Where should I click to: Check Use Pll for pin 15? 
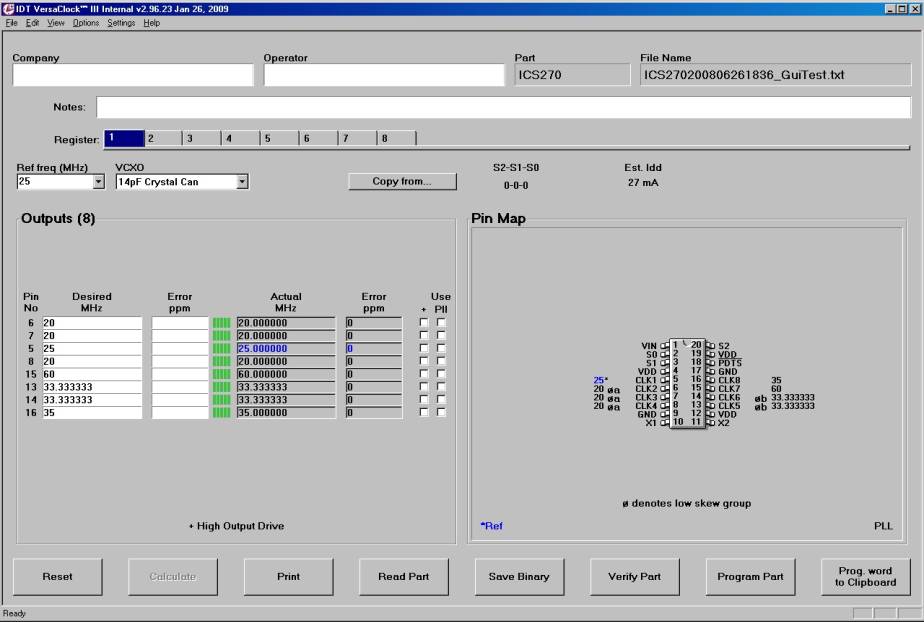441,373
